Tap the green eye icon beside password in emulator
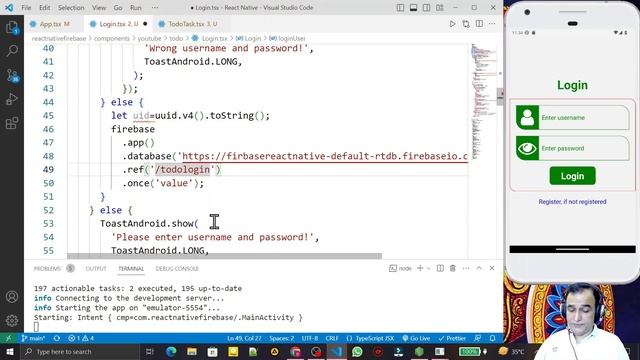Image resolution: width=640 pixels, height=360 pixels. click(x=527, y=148)
